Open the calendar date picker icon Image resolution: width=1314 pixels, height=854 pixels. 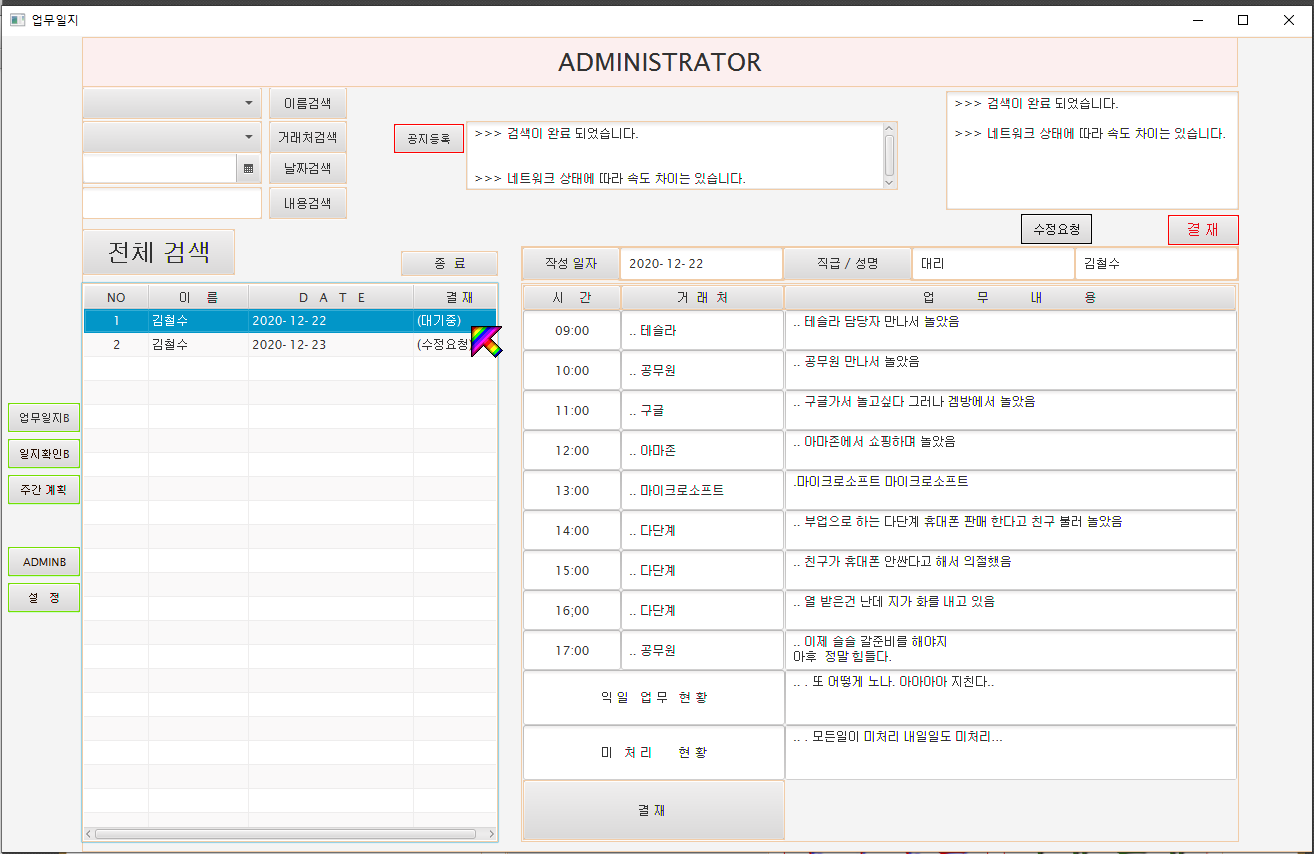pyautogui.click(x=248, y=169)
